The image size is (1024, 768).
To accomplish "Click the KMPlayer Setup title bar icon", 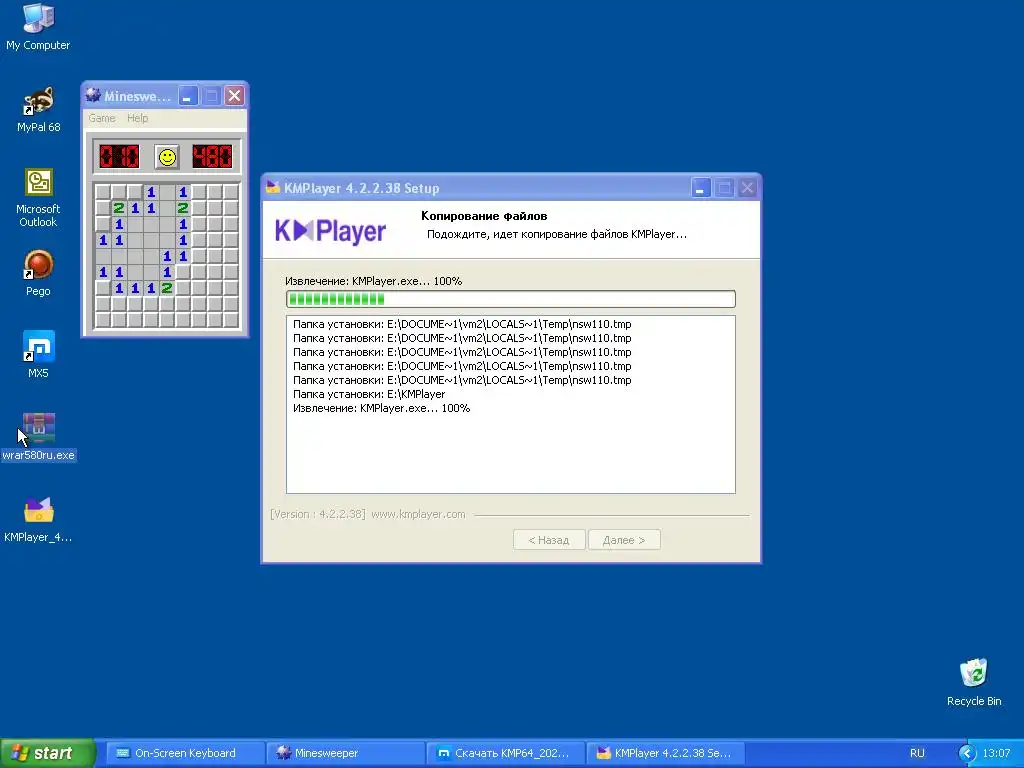I will click(272, 187).
